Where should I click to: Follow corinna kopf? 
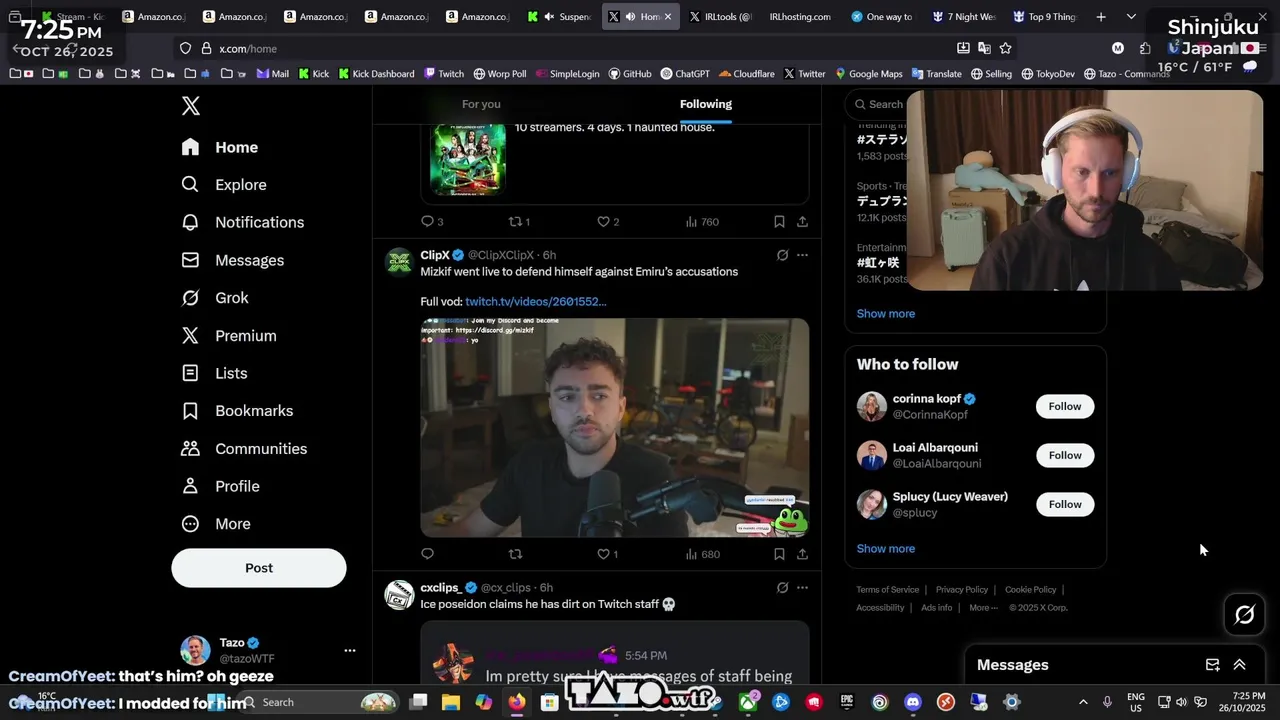click(1065, 406)
